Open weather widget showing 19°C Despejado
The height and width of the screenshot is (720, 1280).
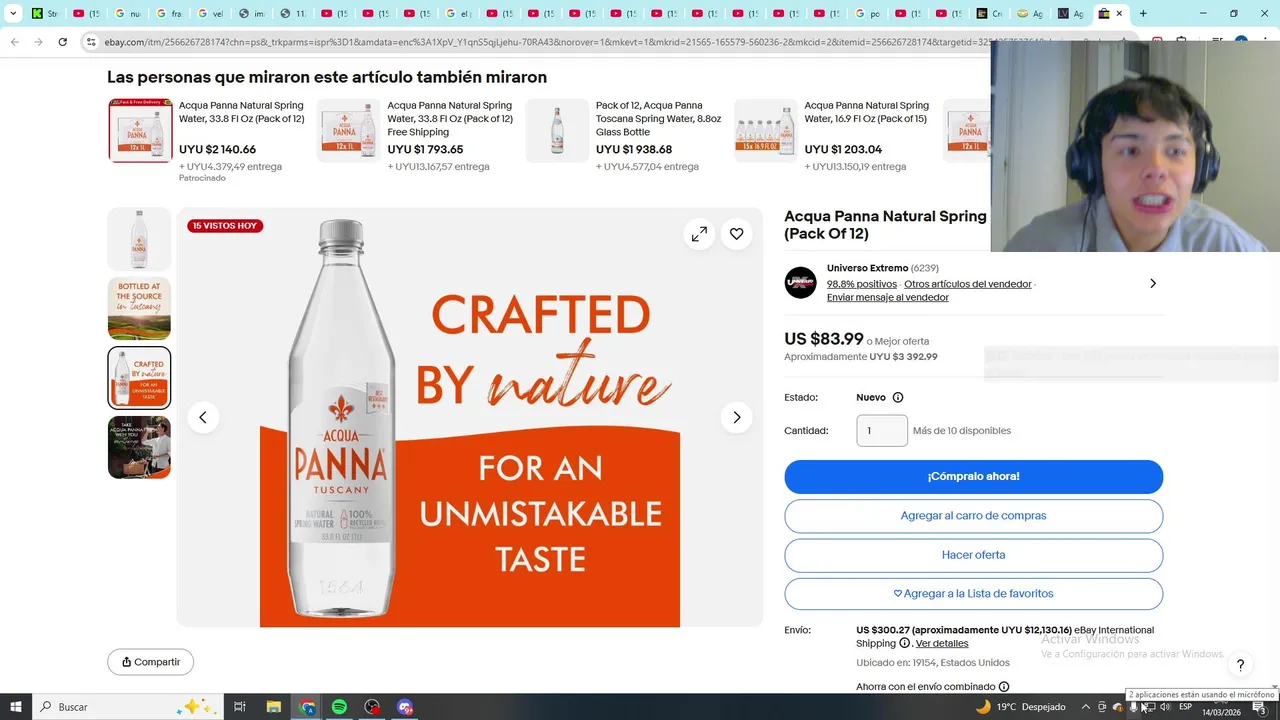1020,707
